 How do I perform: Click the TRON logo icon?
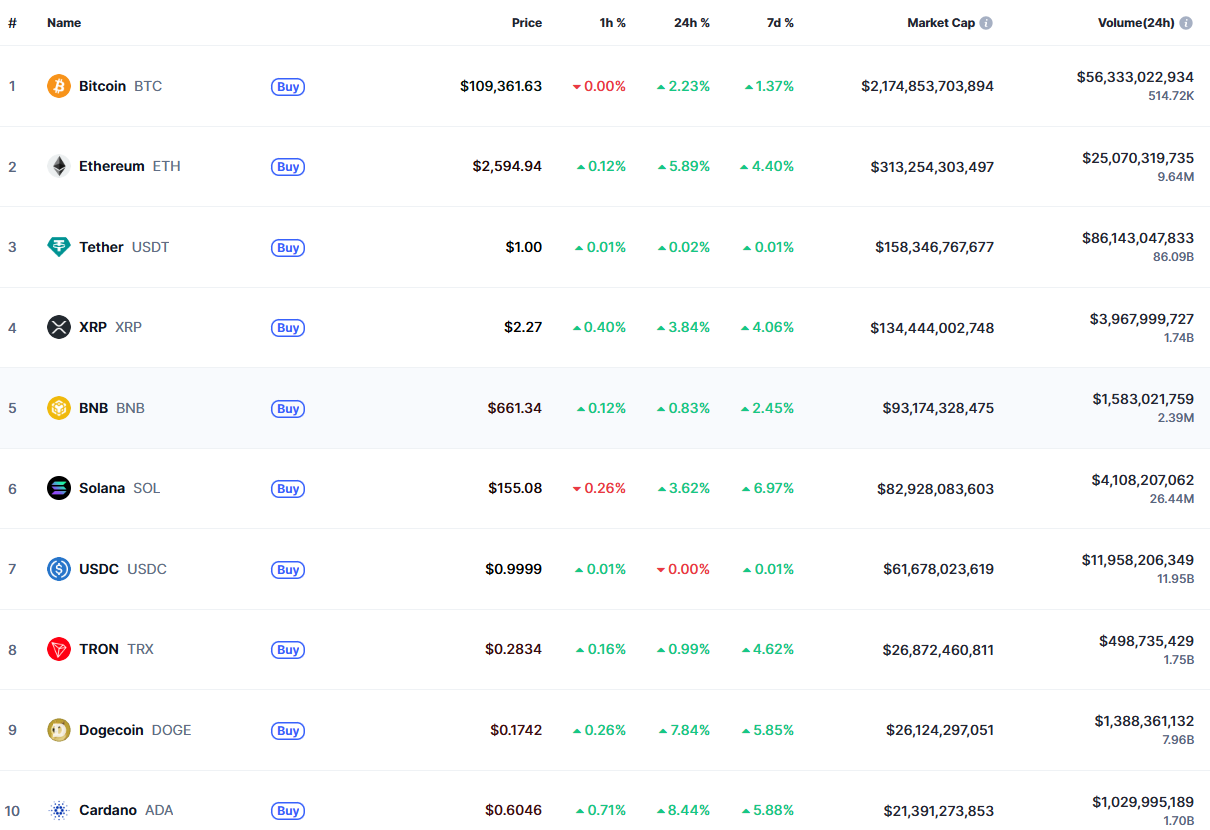(x=59, y=649)
